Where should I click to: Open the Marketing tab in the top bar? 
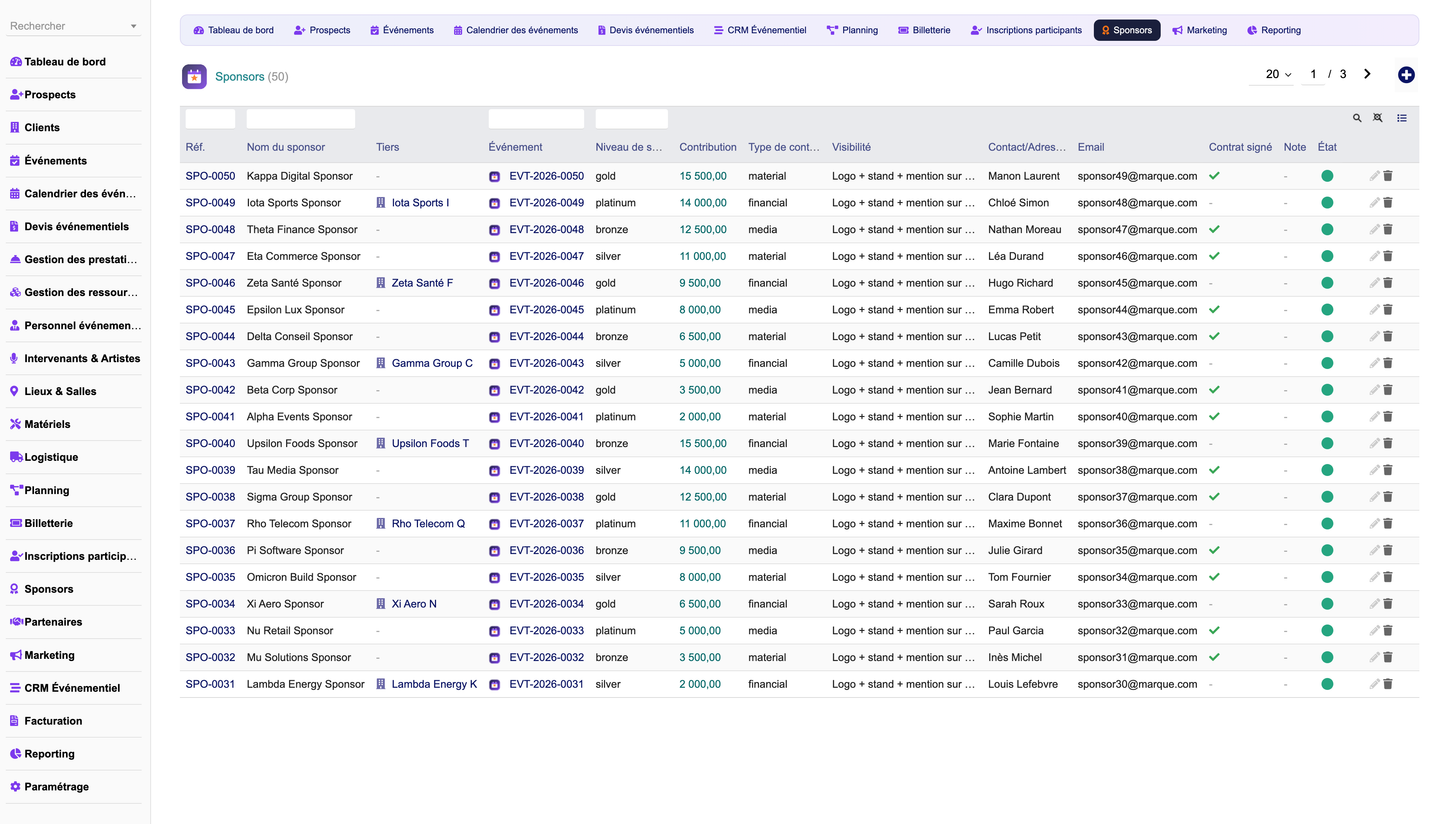1199,30
